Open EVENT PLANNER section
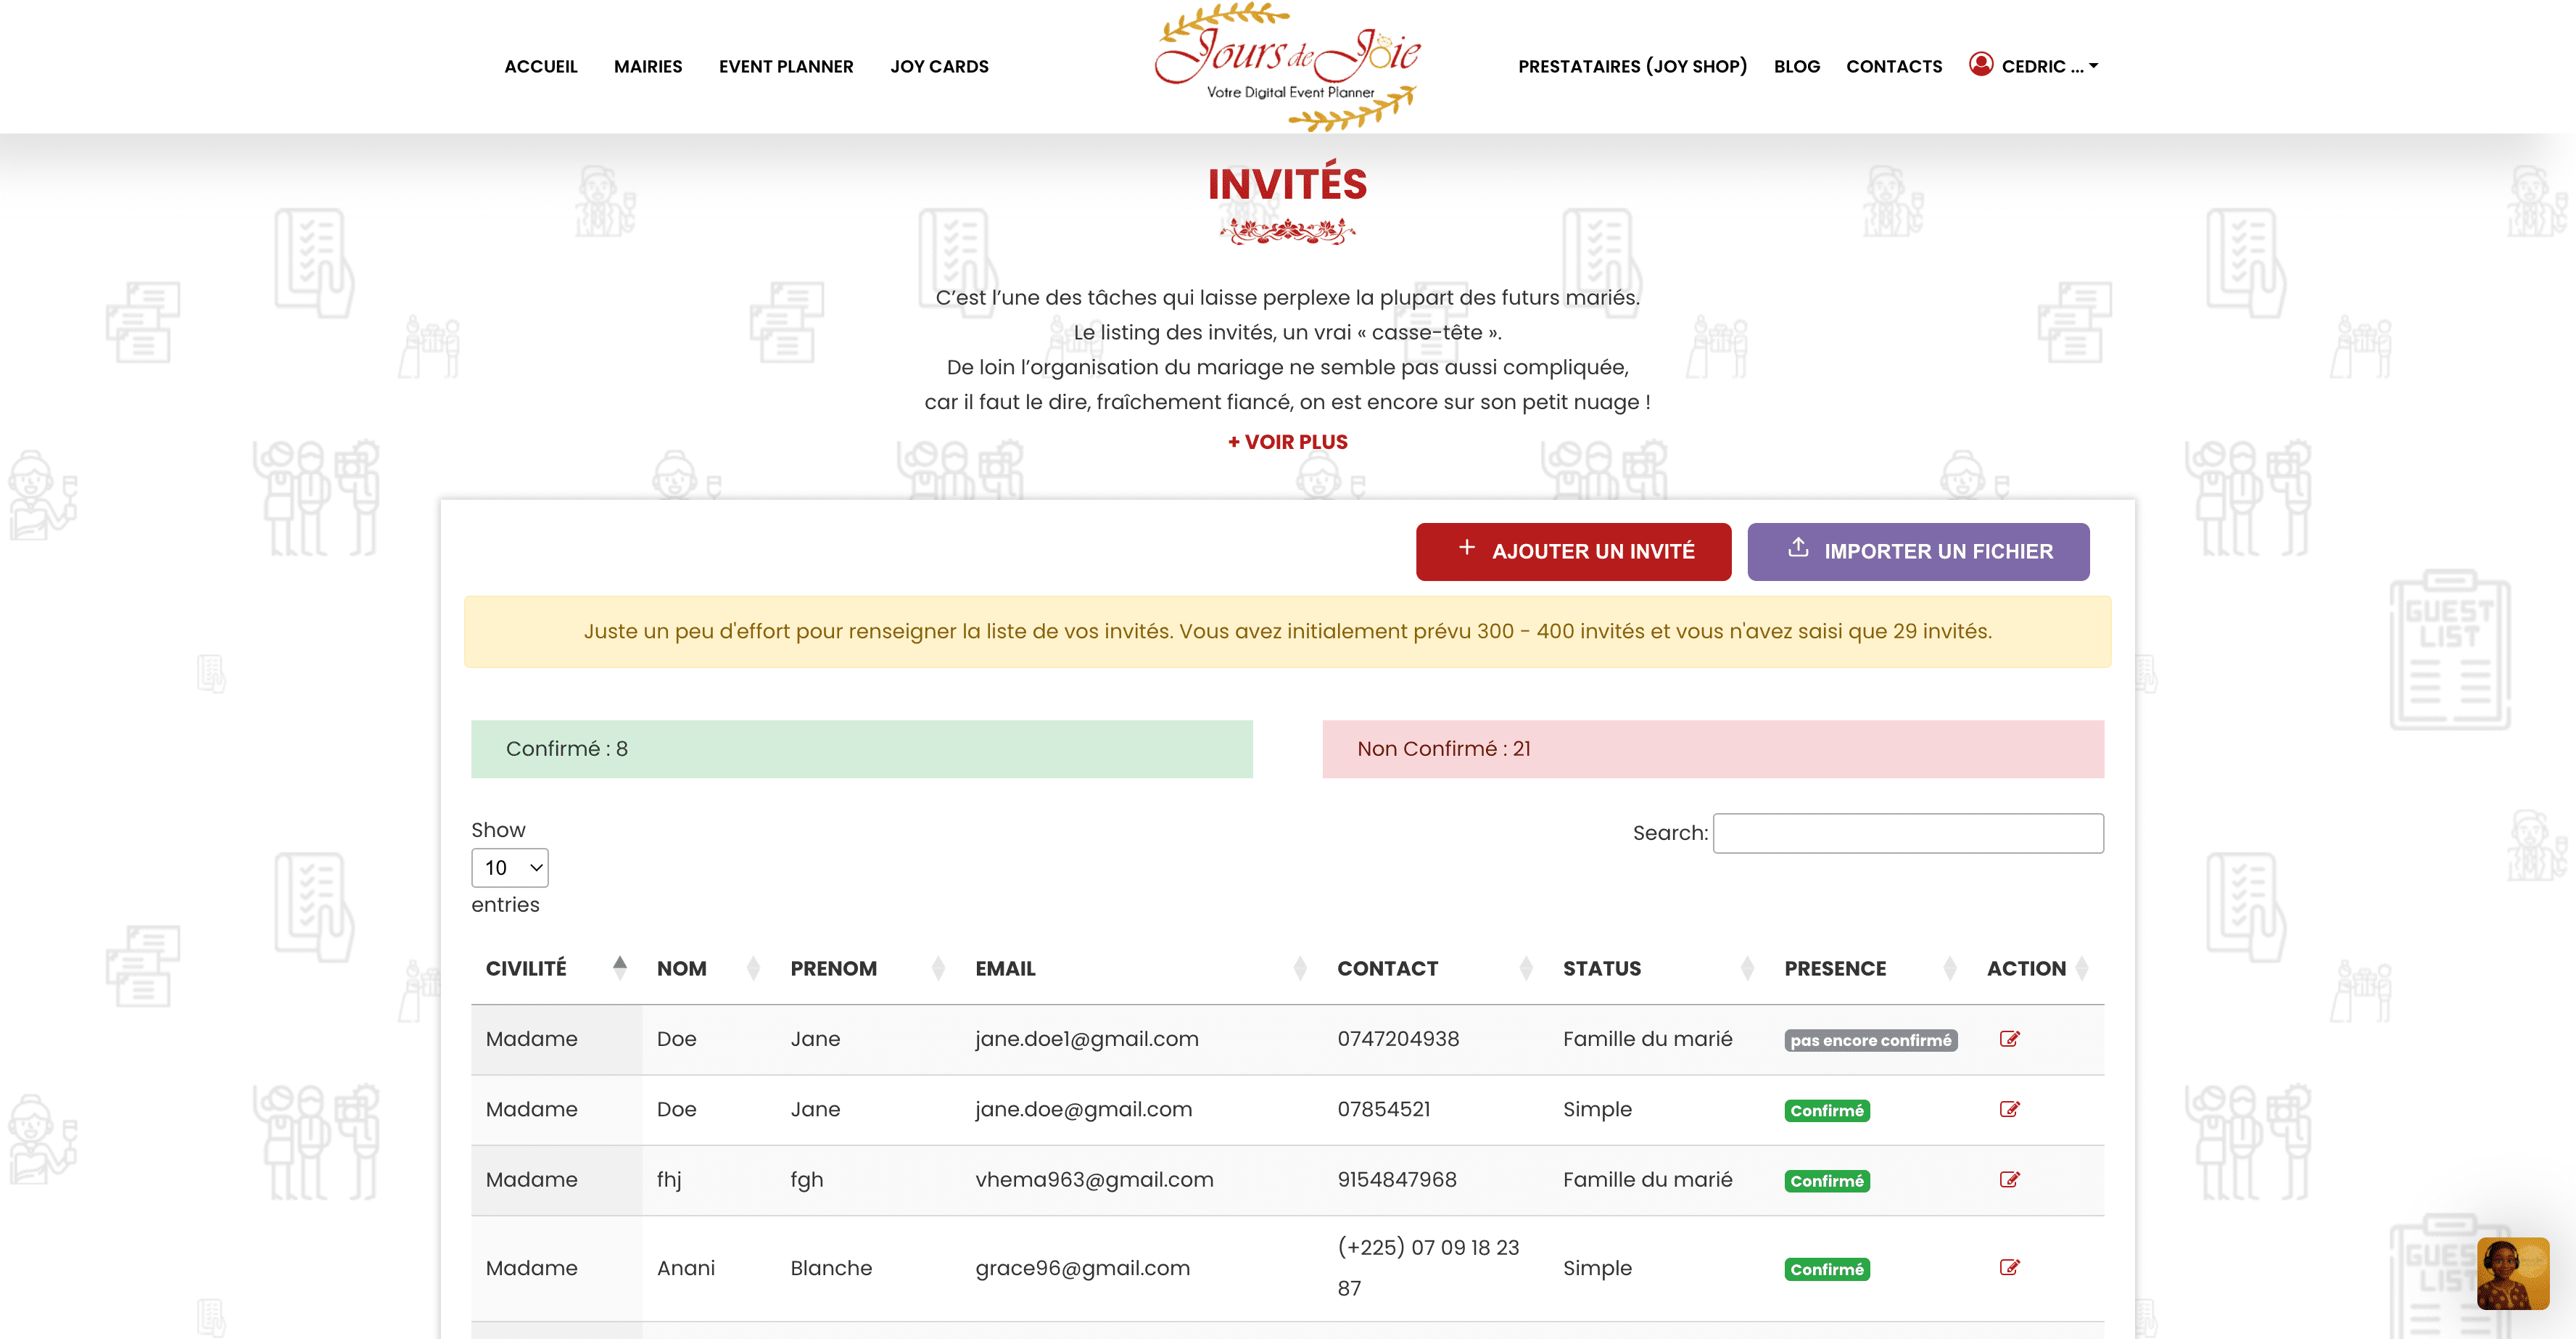Image resolution: width=2576 pixels, height=1339 pixels. (786, 66)
